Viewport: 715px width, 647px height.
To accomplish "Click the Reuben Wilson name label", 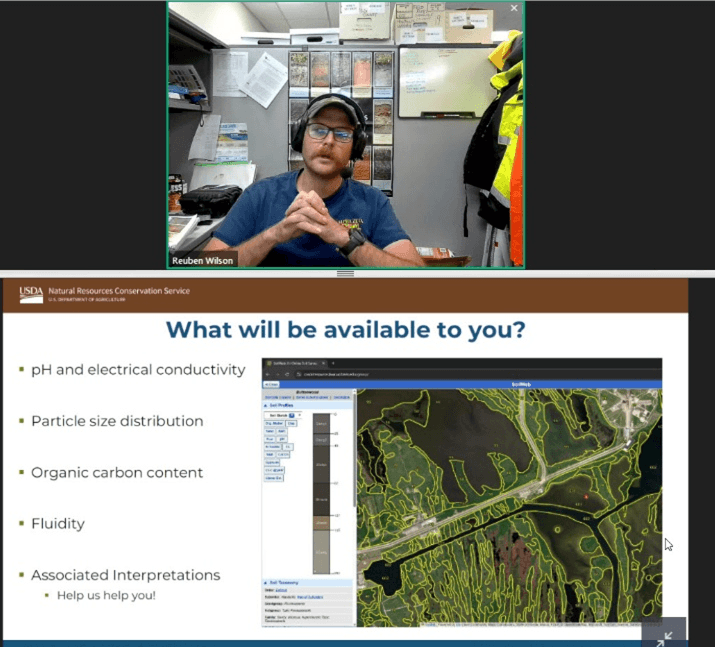I will [204, 259].
